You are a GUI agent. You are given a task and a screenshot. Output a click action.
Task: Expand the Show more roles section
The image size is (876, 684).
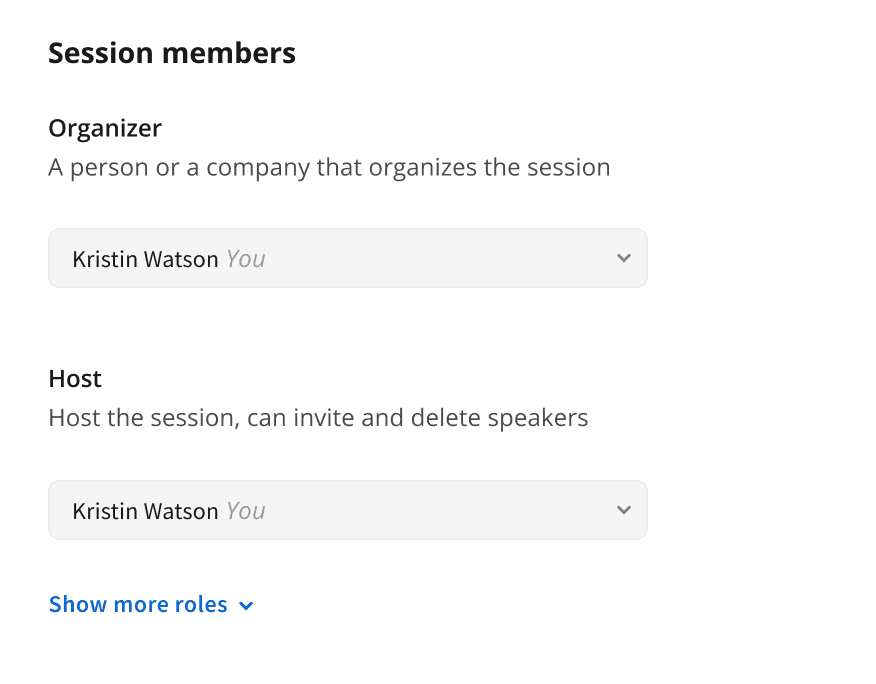coord(151,605)
